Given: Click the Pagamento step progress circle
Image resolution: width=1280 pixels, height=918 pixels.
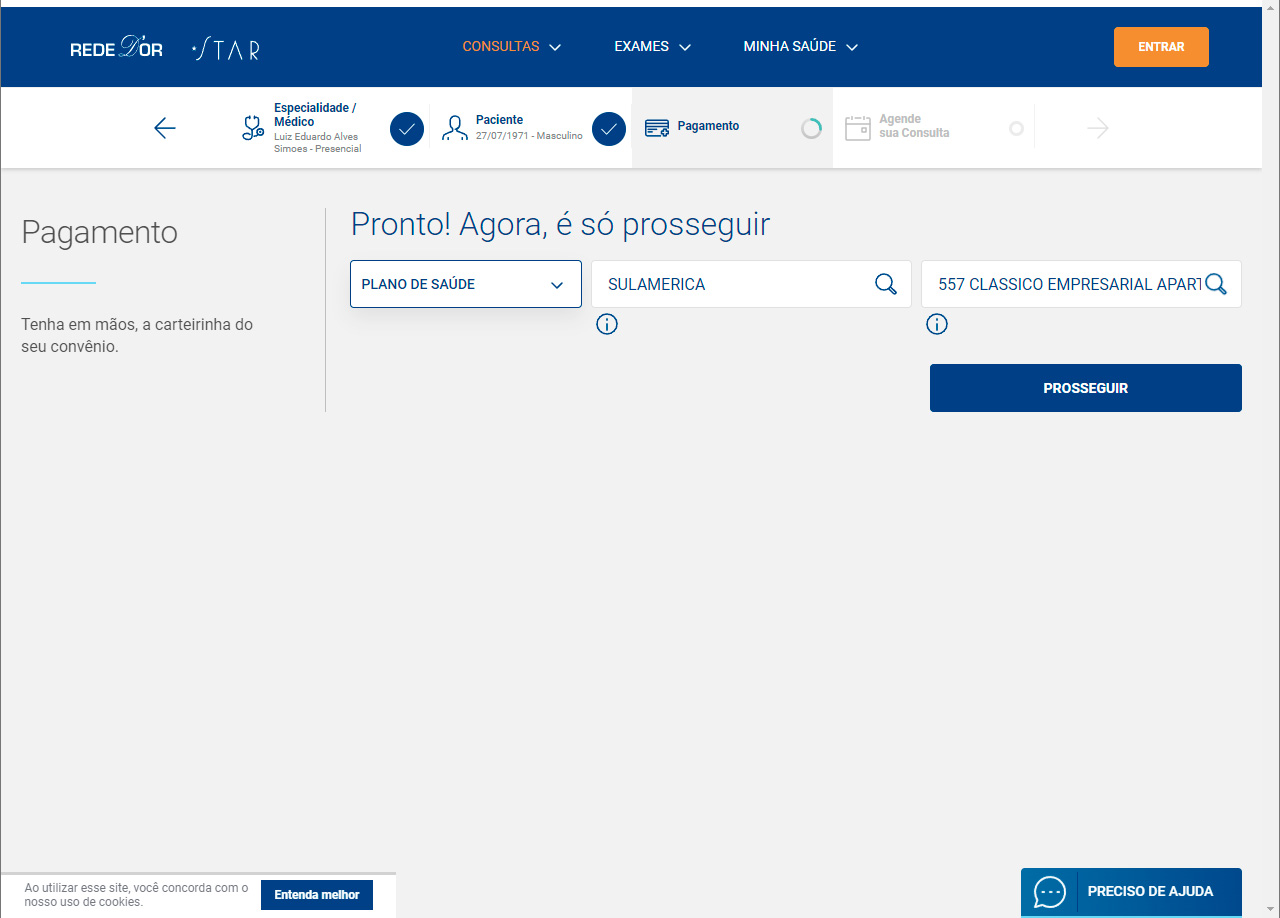Looking at the screenshot, I should coord(811,129).
